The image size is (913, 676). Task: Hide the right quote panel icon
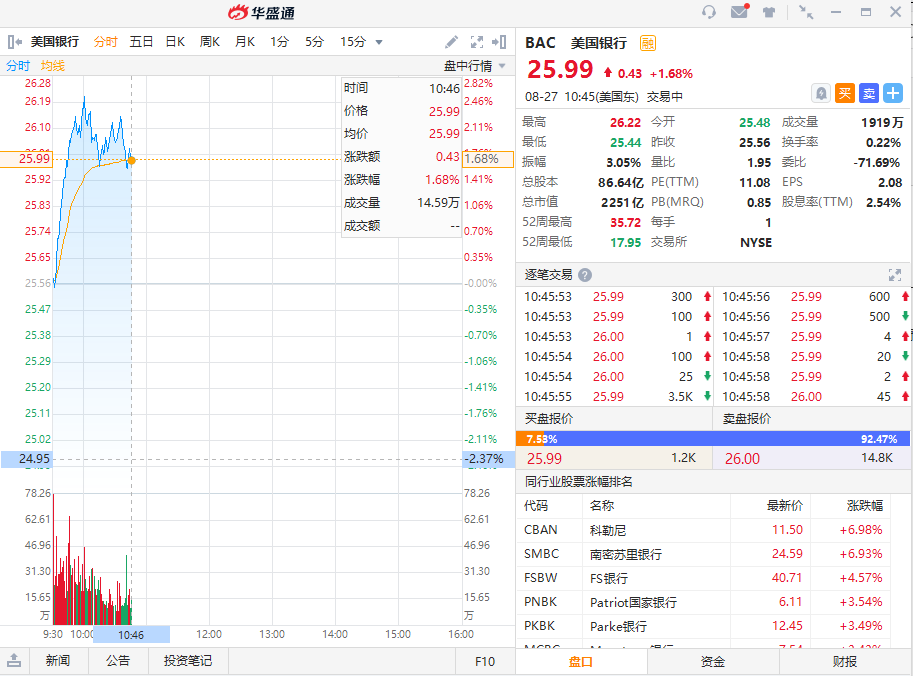click(x=499, y=42)
